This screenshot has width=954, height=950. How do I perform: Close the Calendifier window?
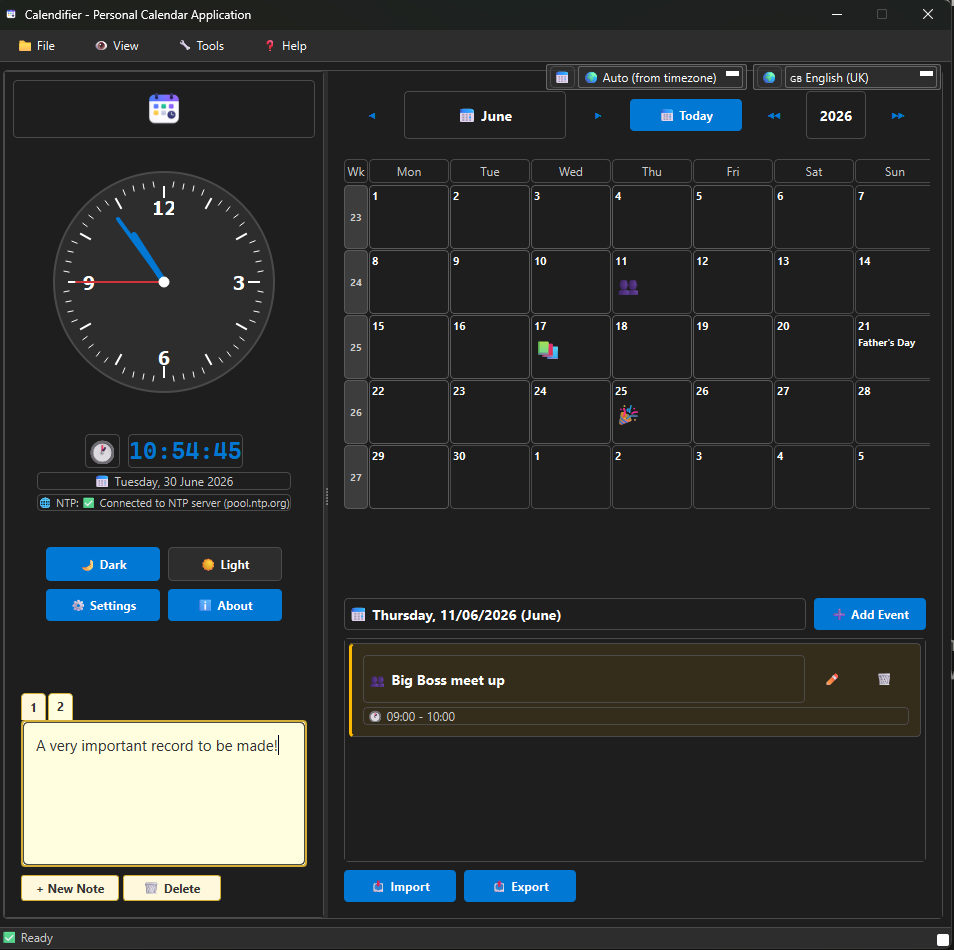[x=927, y=15]
